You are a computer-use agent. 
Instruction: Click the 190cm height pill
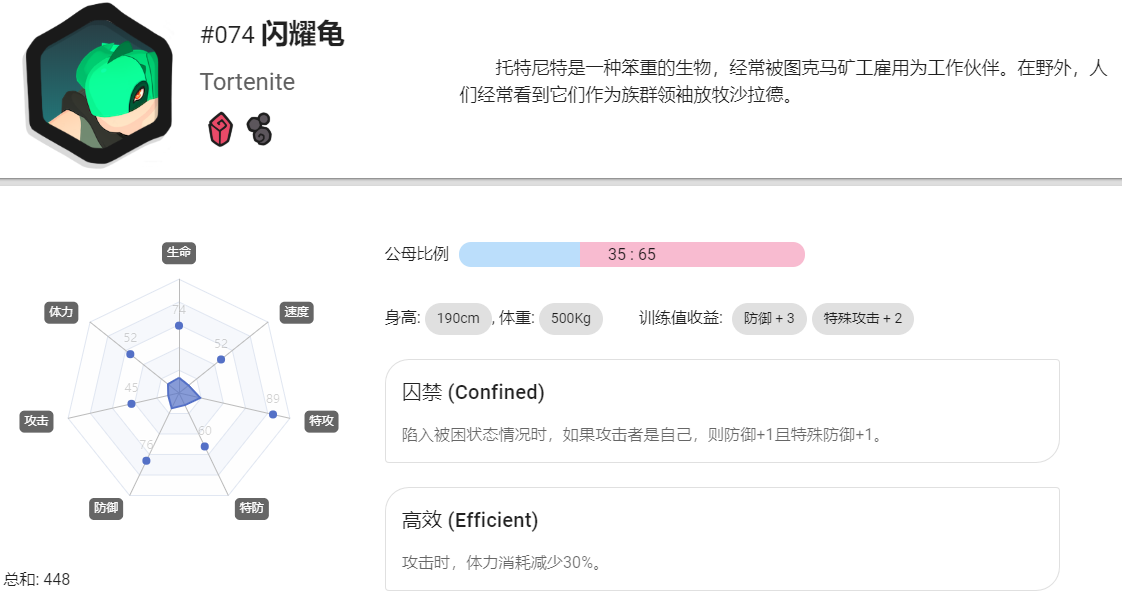458,319
